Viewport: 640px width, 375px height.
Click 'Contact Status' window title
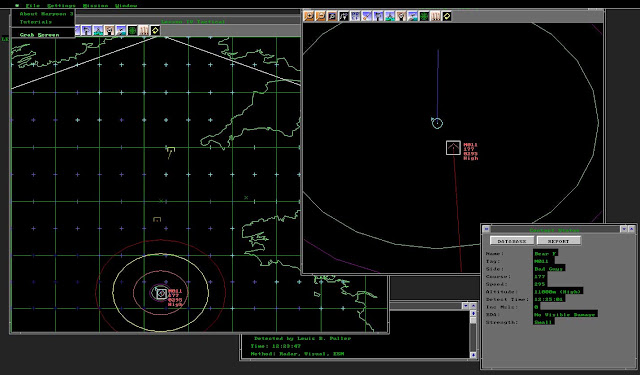point(554,230)
